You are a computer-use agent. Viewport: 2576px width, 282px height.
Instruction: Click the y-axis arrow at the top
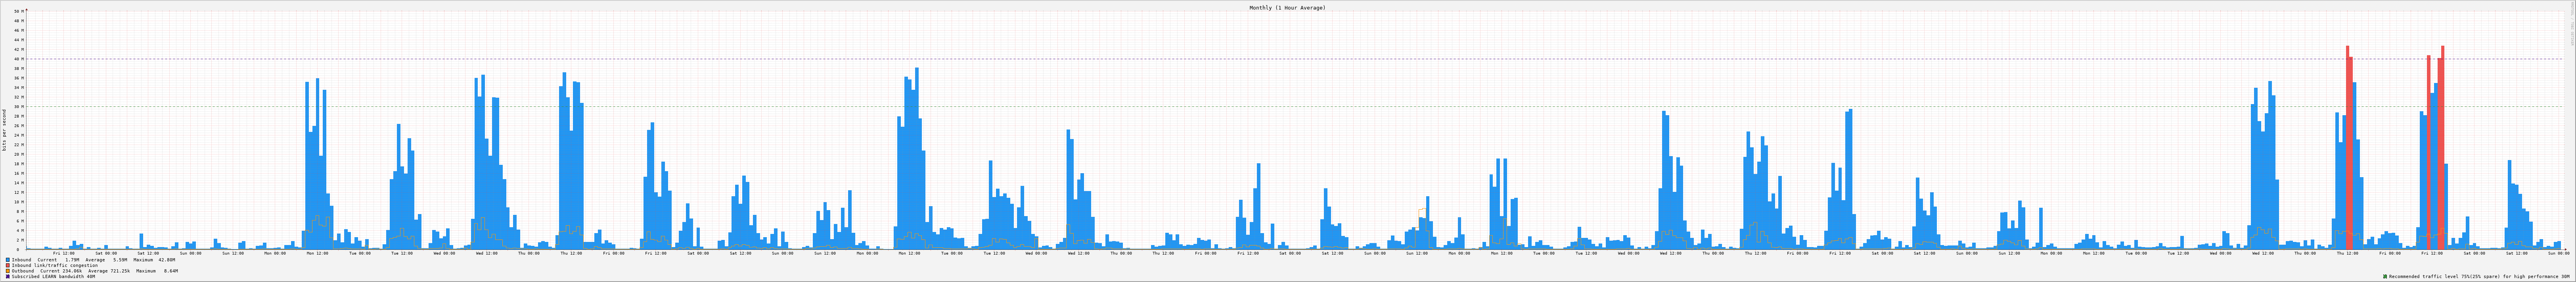[26, 9]
